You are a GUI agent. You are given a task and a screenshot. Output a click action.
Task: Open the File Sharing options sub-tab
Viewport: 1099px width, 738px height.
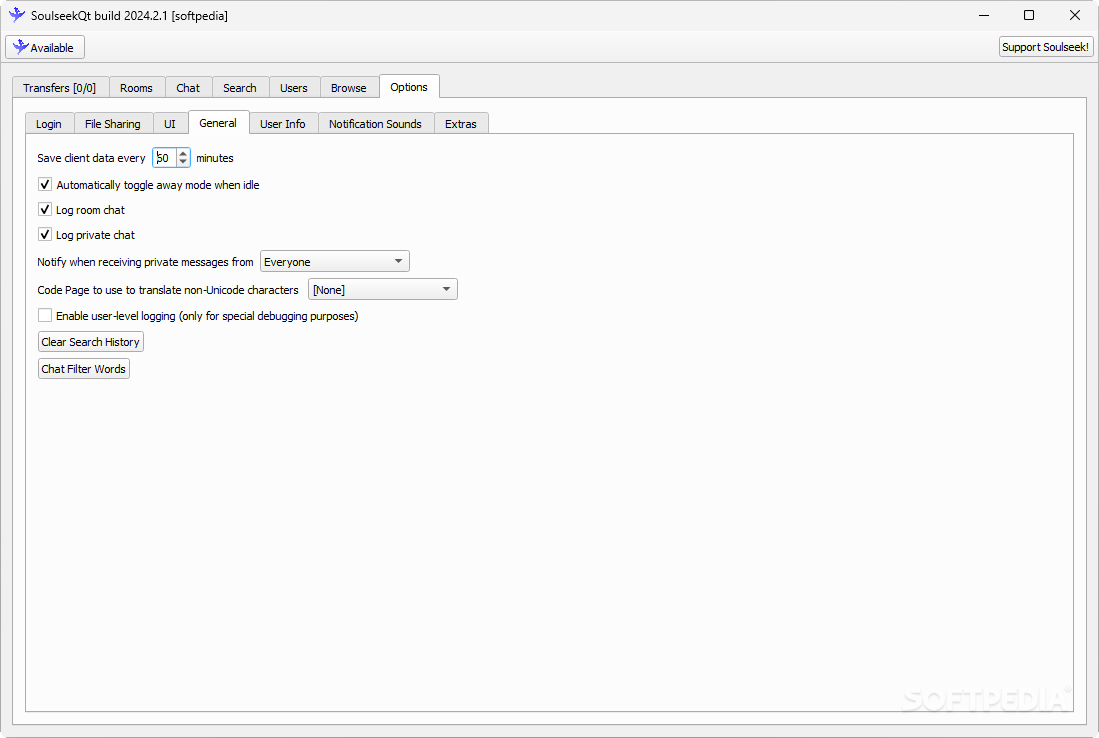pos(113,123)
